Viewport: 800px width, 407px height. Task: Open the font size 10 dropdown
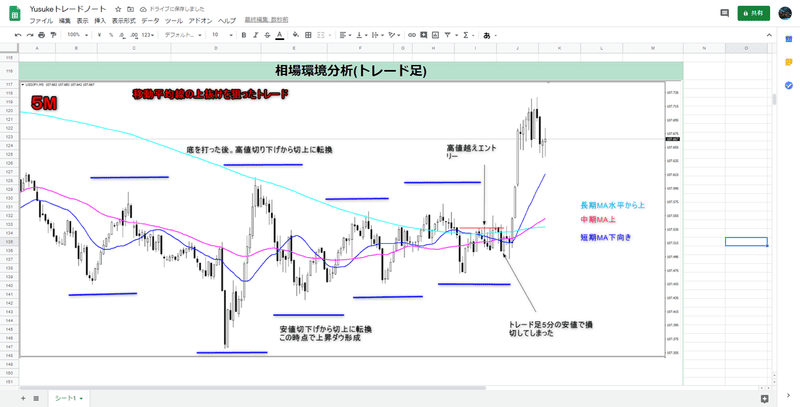point(222,35)
